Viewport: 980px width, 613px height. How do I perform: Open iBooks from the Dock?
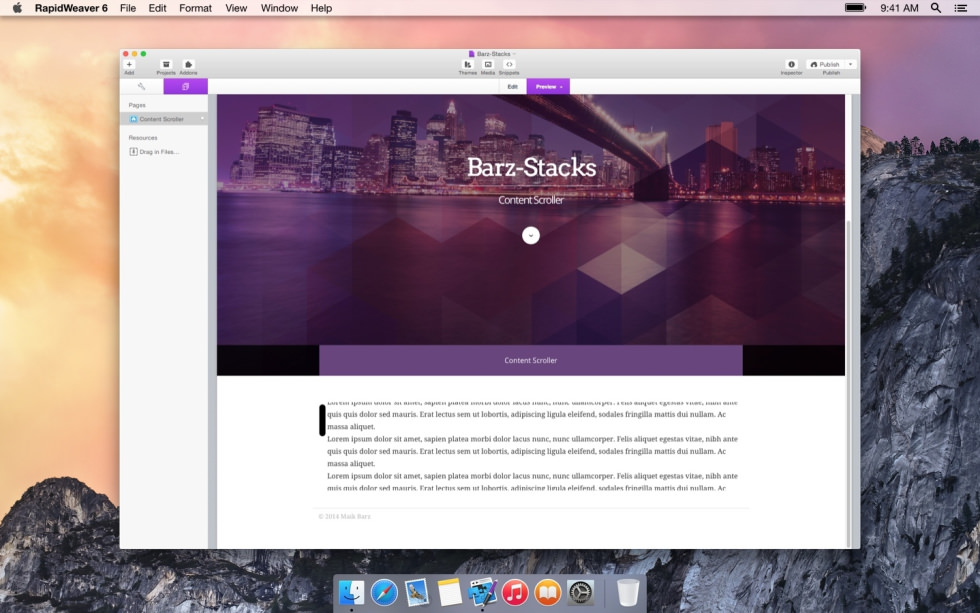tap(548, 592)
